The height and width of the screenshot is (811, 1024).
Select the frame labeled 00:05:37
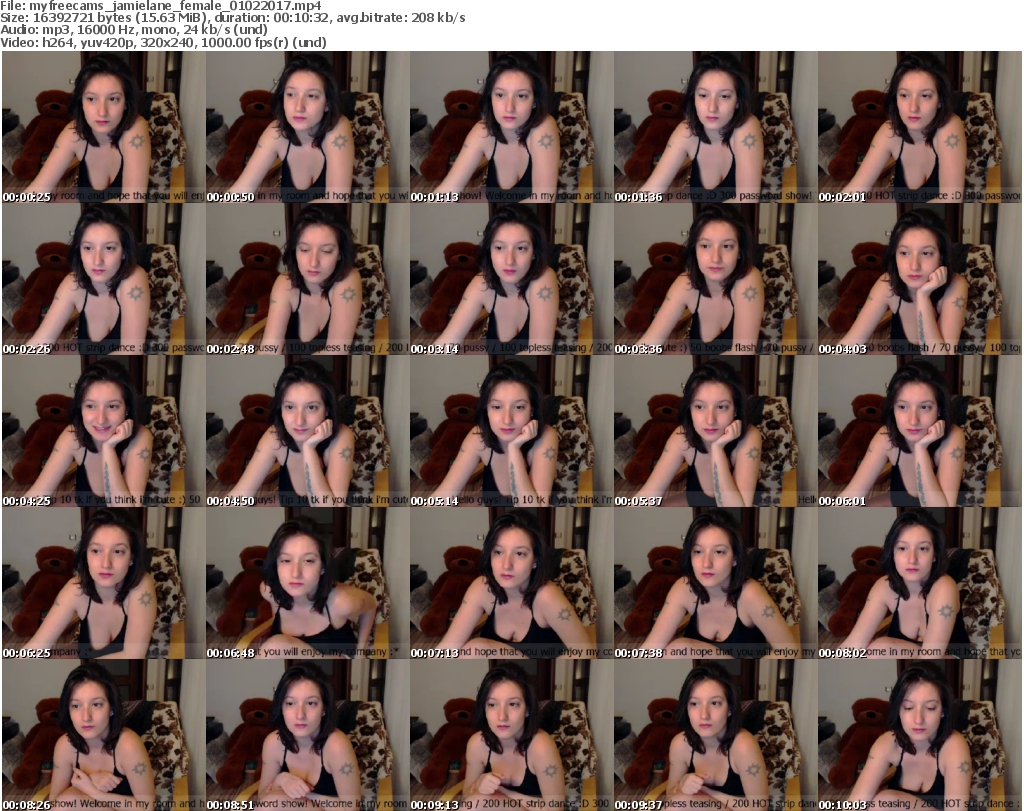[715, 432]
